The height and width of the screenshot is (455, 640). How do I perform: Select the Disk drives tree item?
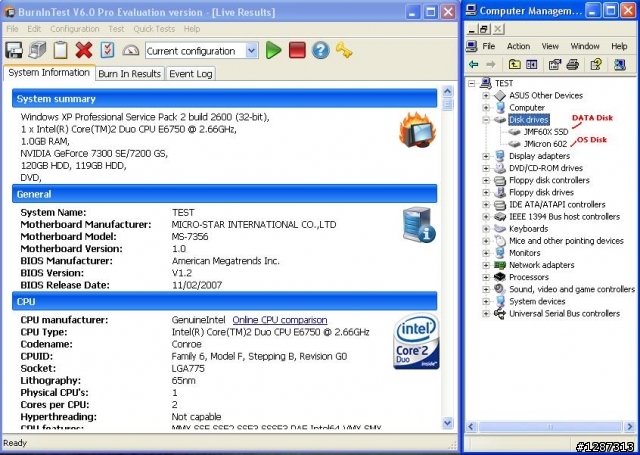coord(529,120)
